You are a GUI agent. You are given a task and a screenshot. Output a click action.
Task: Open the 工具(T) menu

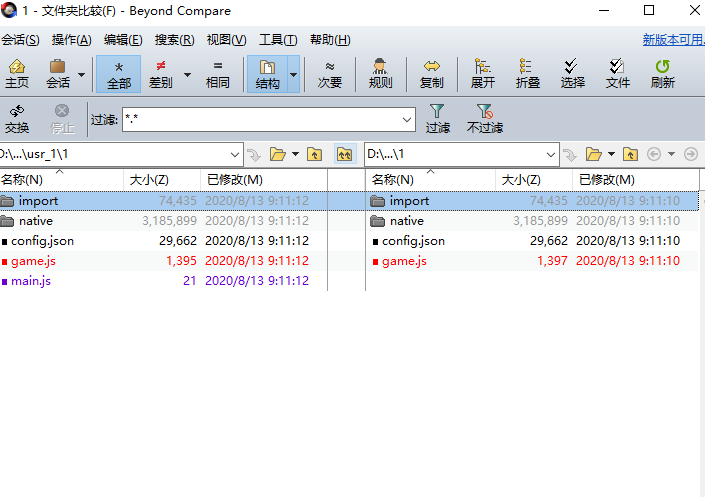tap(278, 40)
